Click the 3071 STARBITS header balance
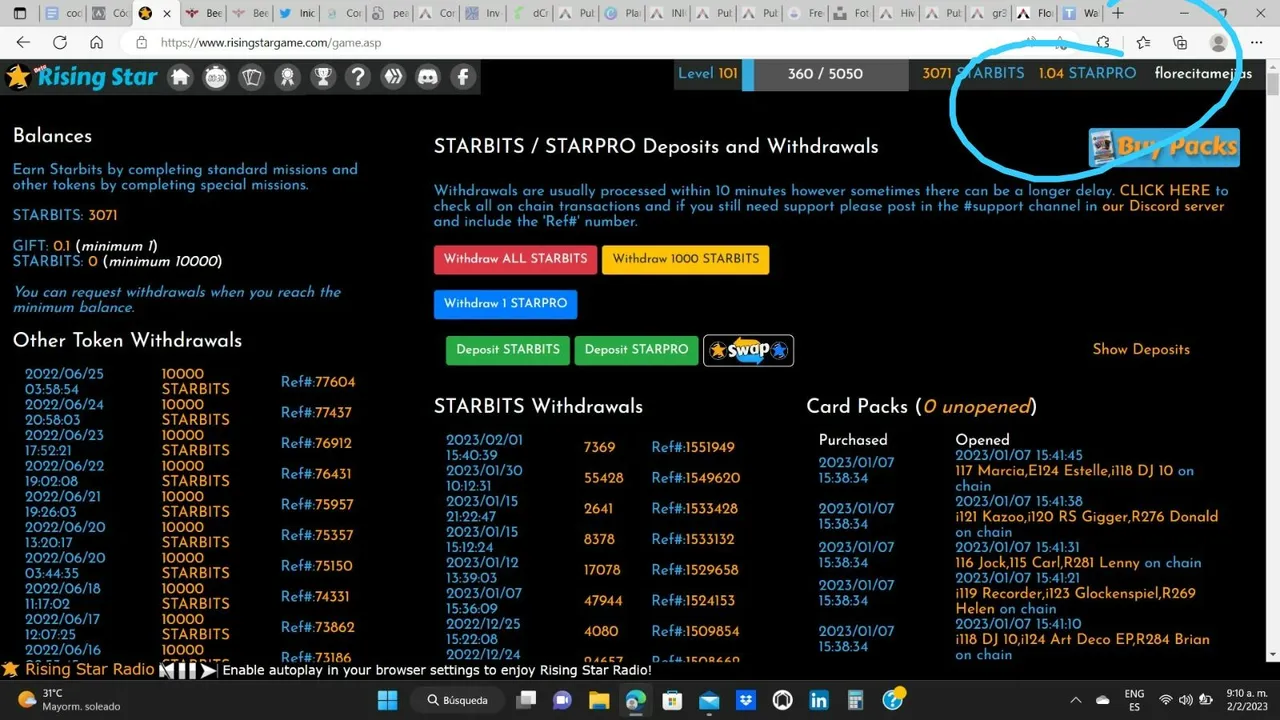Image resolution: width=1280 pixels, height=720 pixels. point(973,74)
